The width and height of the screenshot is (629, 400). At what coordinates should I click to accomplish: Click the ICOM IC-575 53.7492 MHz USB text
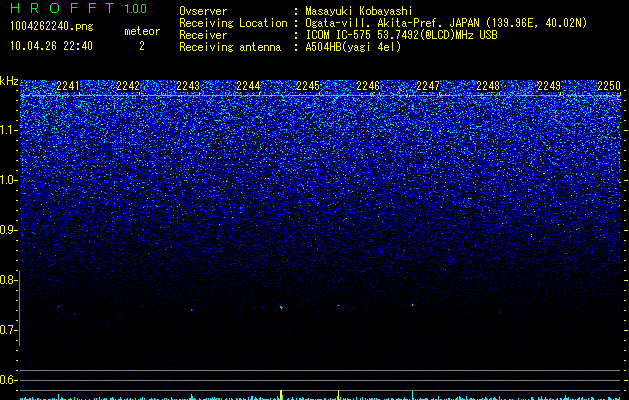[x=401, y=35]
